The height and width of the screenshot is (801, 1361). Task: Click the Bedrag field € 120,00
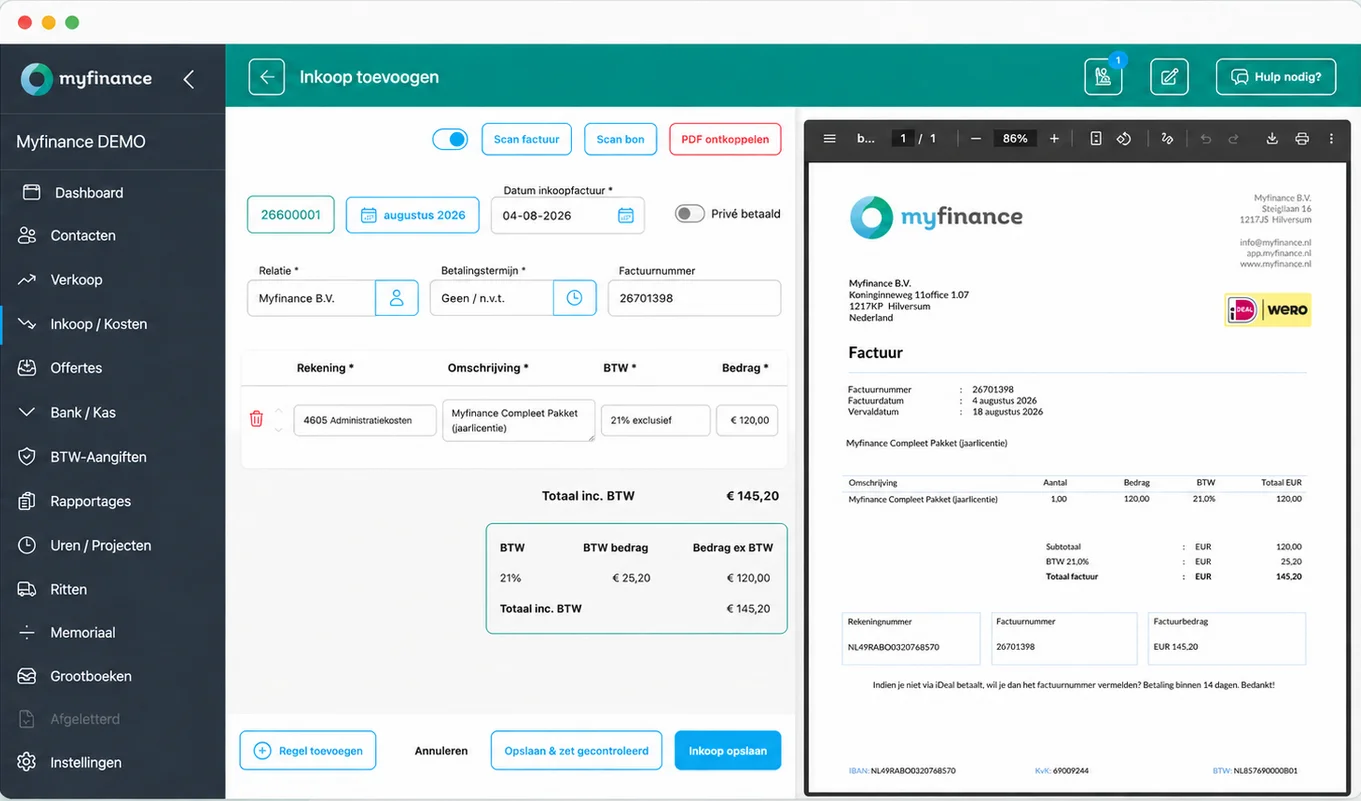click(x=747, y=420)
